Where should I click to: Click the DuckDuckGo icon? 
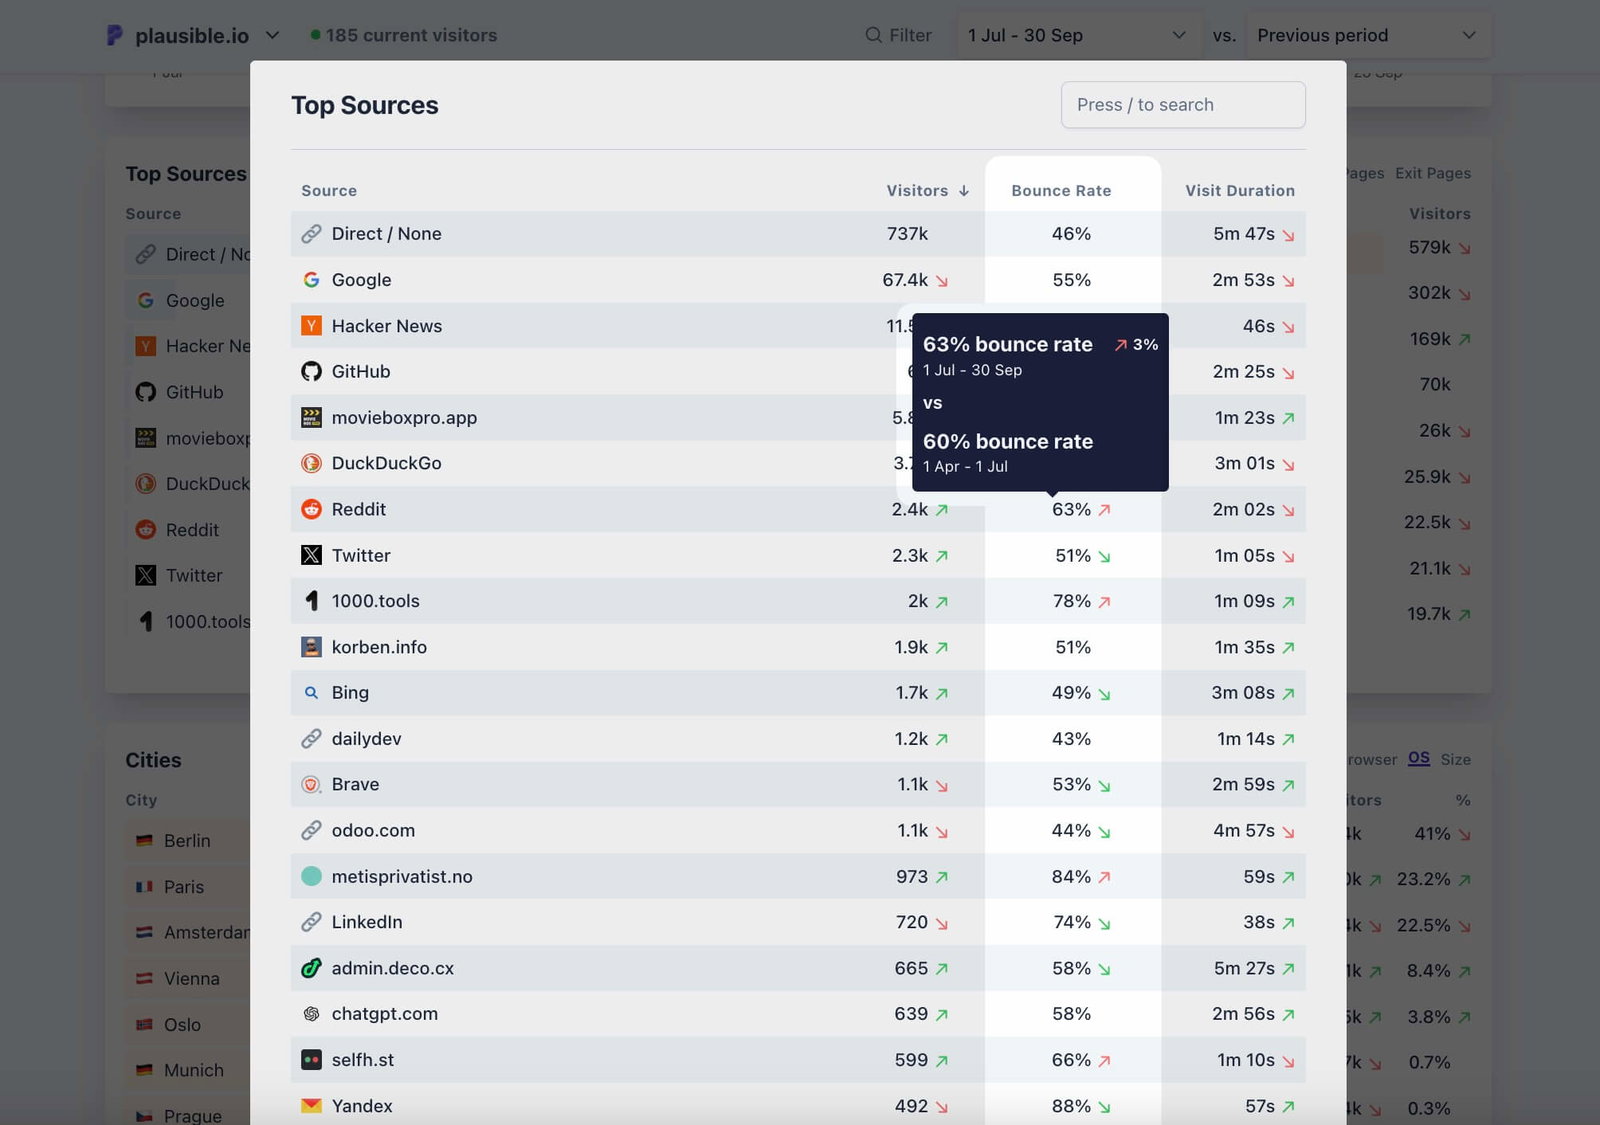(x=311, y=463)
